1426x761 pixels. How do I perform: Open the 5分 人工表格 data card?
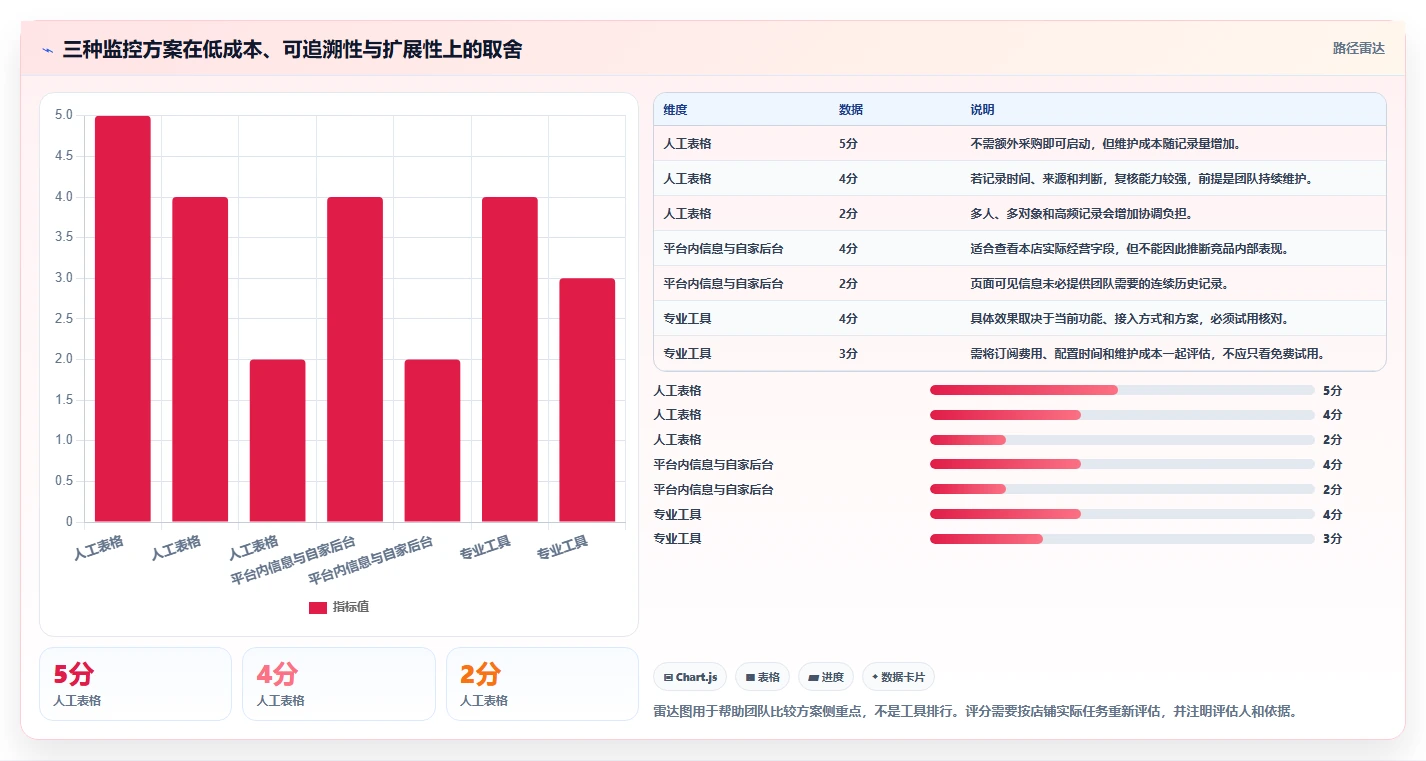pyautogui.click(x=135, y=684)
